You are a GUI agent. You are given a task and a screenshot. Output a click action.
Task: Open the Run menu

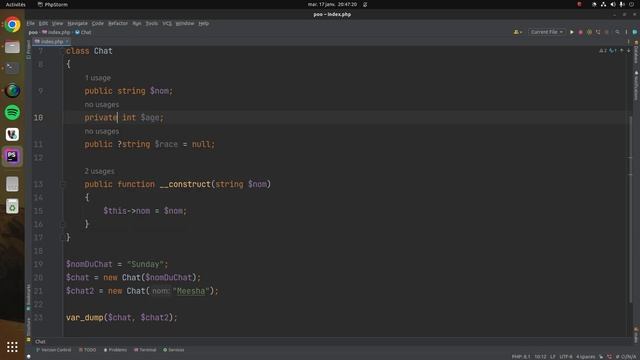(x=137, y=23)
